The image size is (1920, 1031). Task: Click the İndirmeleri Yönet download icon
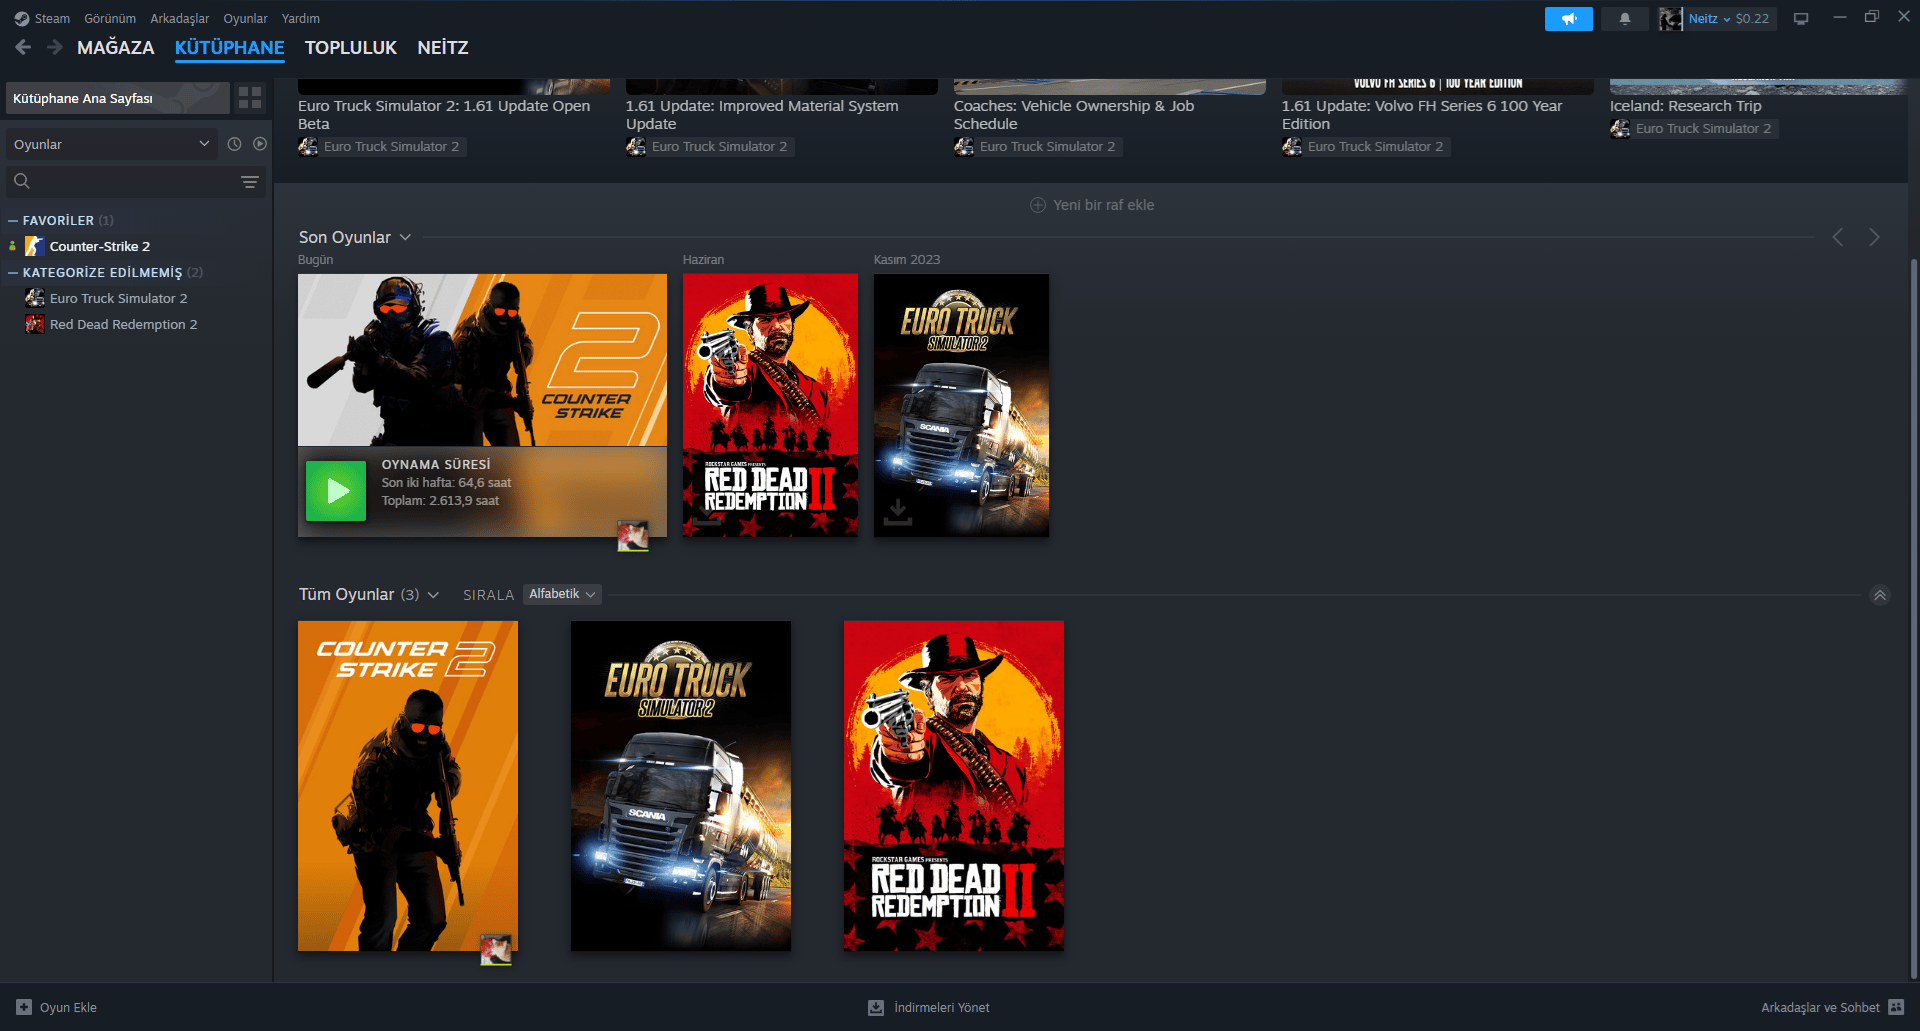(x=876, y=1007)
